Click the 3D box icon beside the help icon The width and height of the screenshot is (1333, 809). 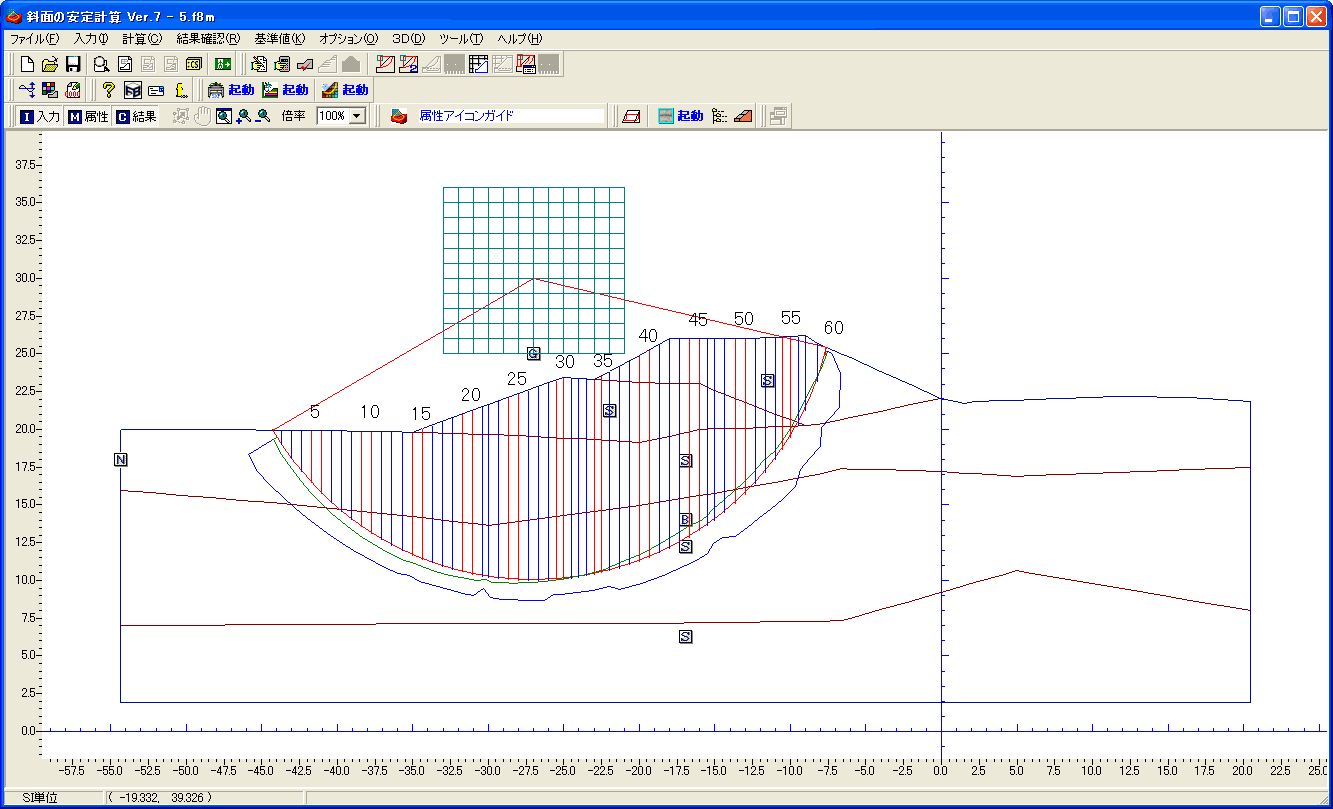(x=133, y=90)
